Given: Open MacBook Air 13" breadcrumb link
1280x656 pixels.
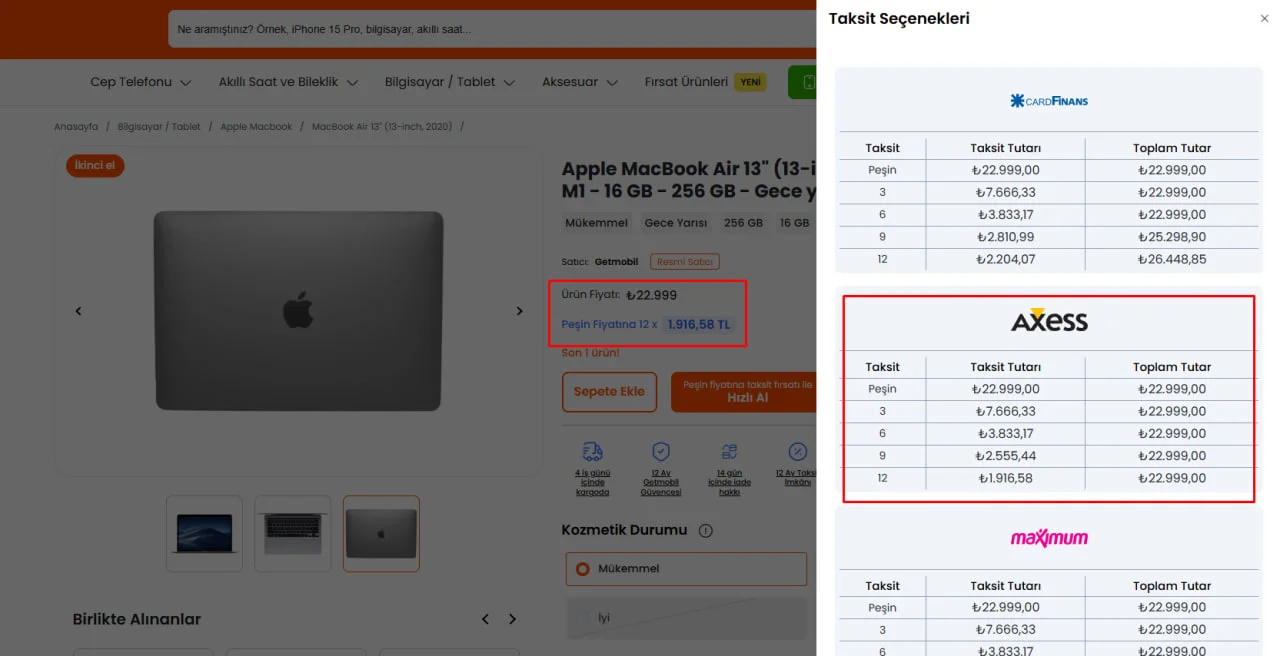Looking at the screenshot, I should (382, 127).
